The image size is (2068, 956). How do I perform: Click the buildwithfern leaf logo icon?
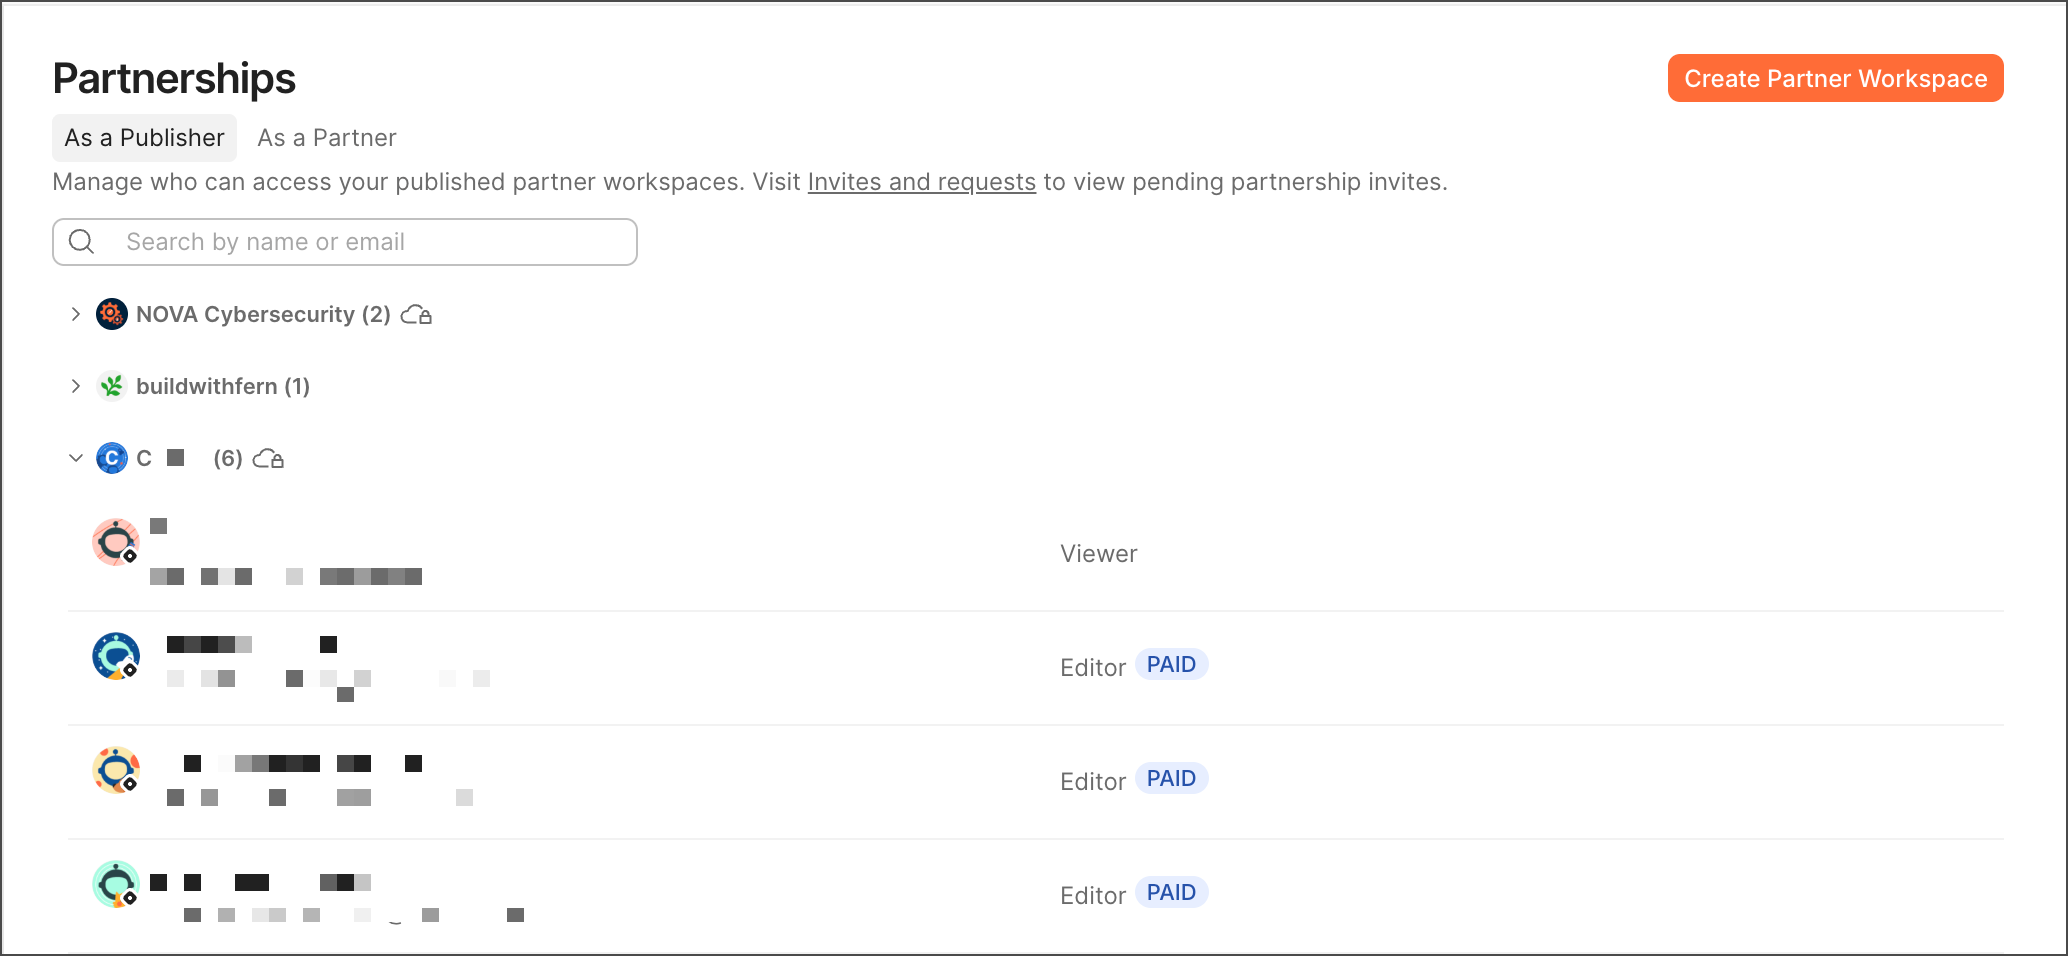[x=112, y=386]
